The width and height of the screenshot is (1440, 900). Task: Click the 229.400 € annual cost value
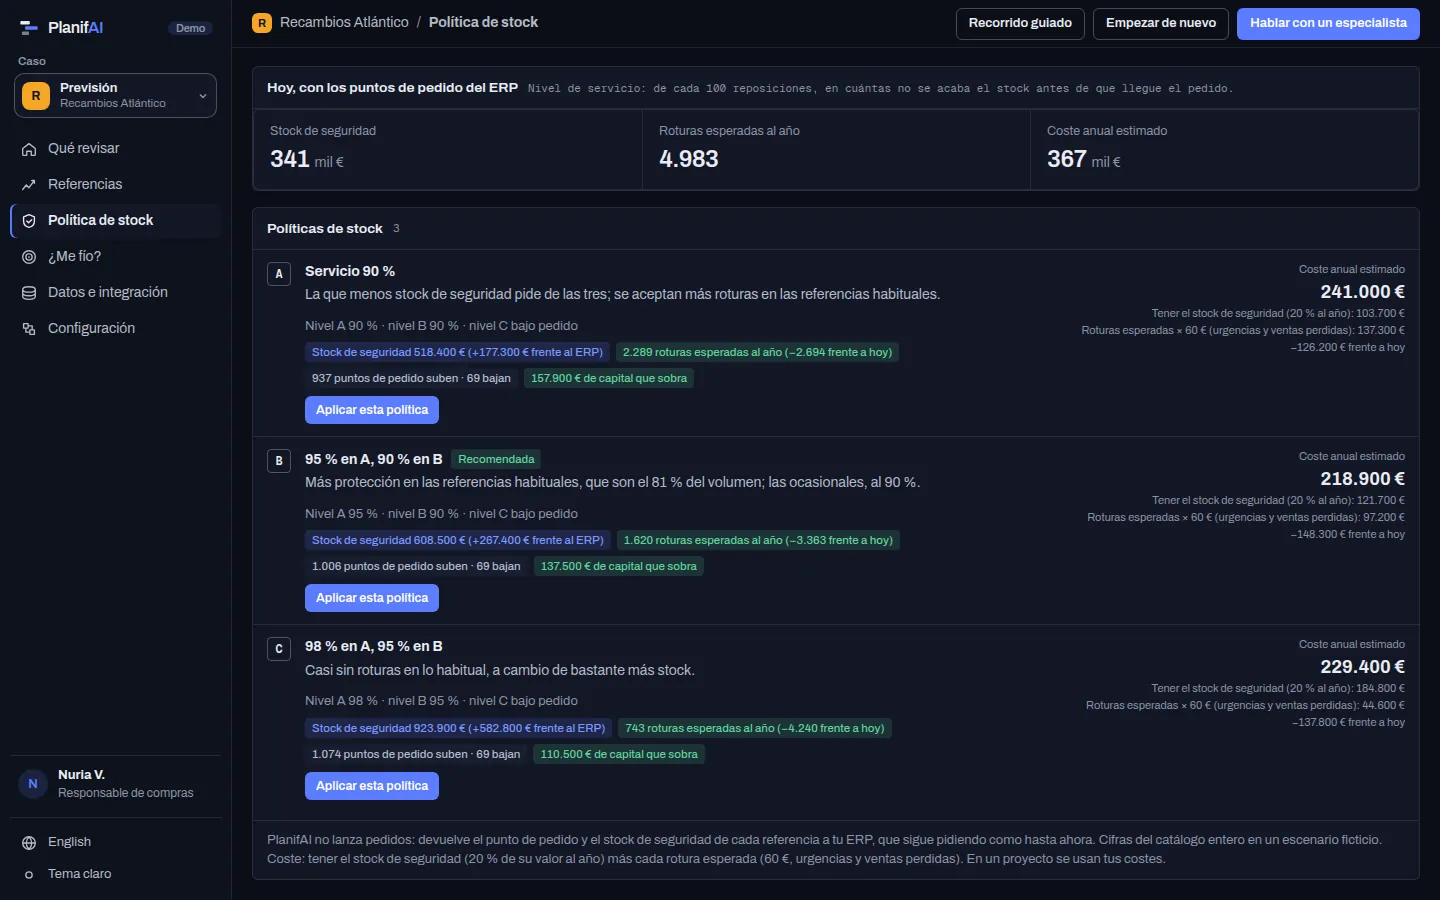(x=1362, y=667)
